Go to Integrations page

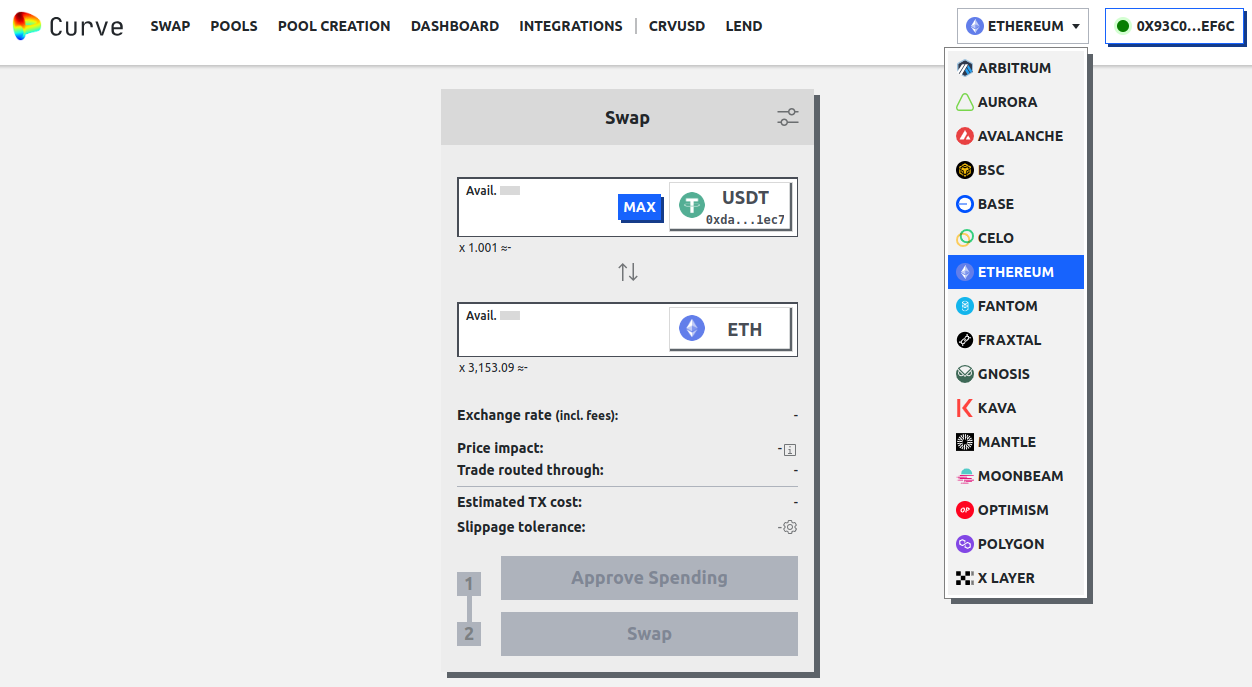571,26
